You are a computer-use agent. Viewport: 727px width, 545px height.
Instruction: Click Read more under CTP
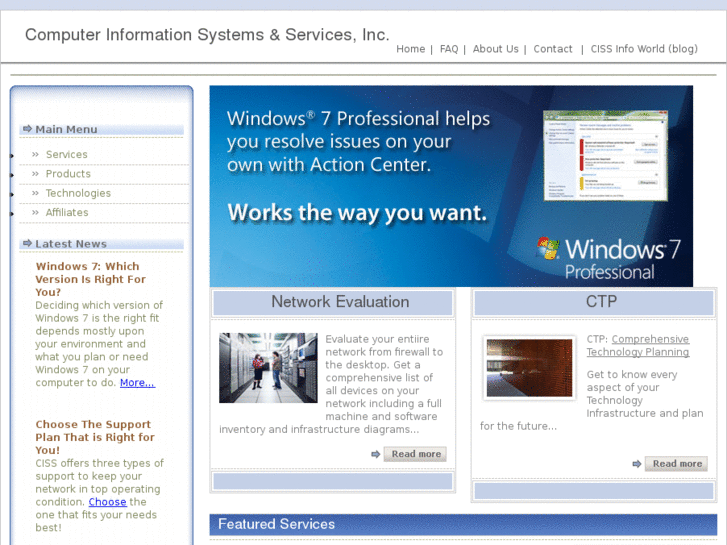[676, 464]
